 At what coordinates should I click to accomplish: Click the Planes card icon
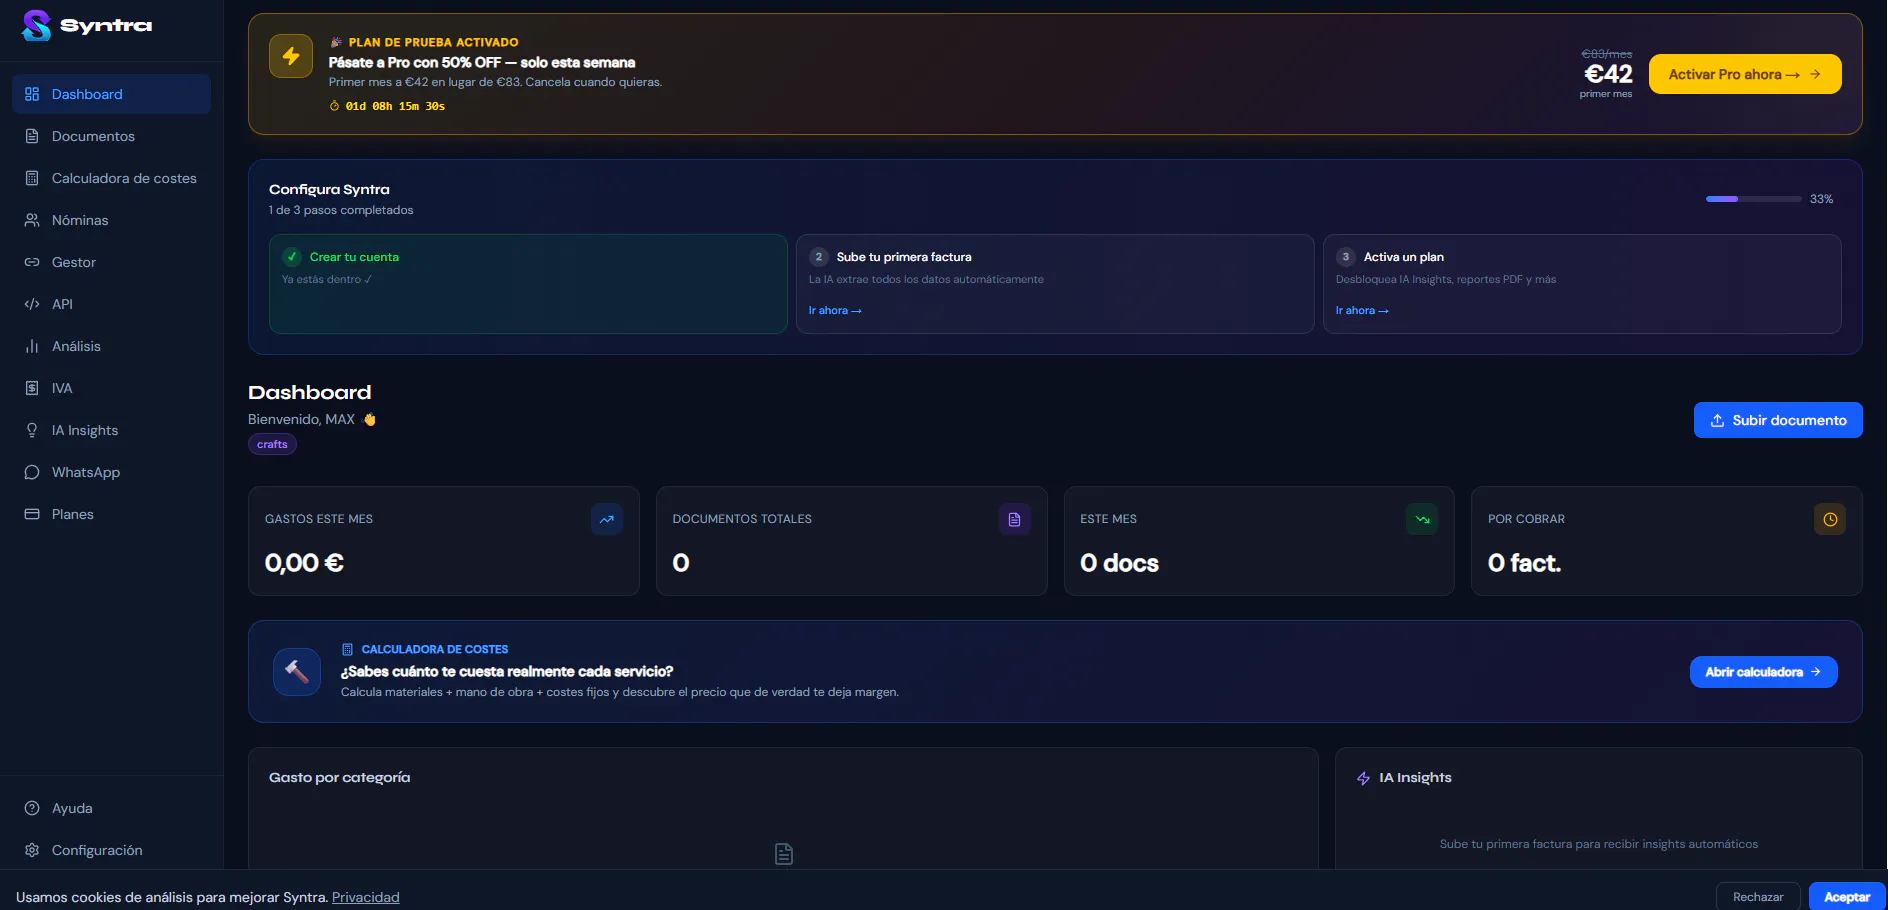click(x=32, y=514)
